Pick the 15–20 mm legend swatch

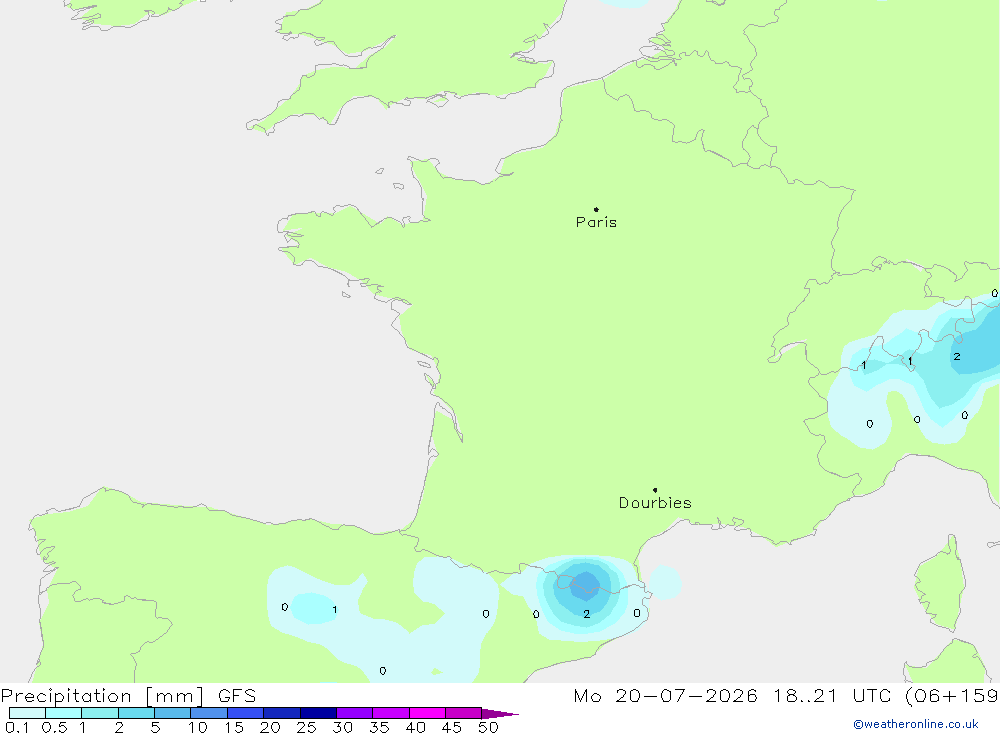[x=245, y=713]
